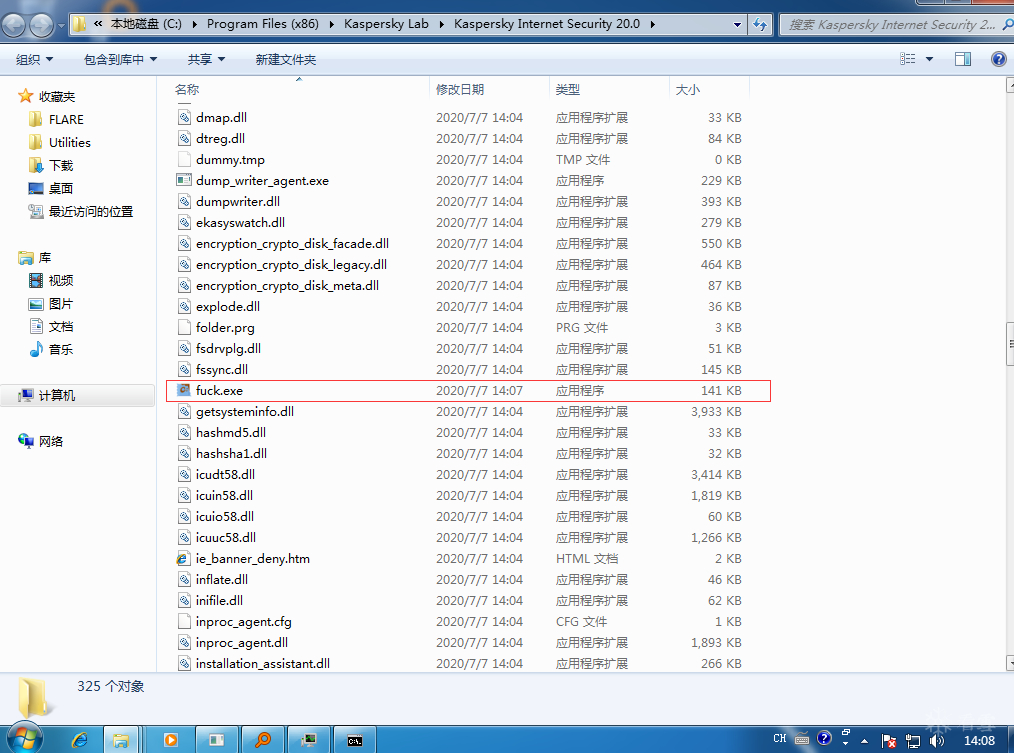The image size is (1014, 753).
Task: Select the dump_writer_agent.exe application icon
Action: (x=184, y=180)
